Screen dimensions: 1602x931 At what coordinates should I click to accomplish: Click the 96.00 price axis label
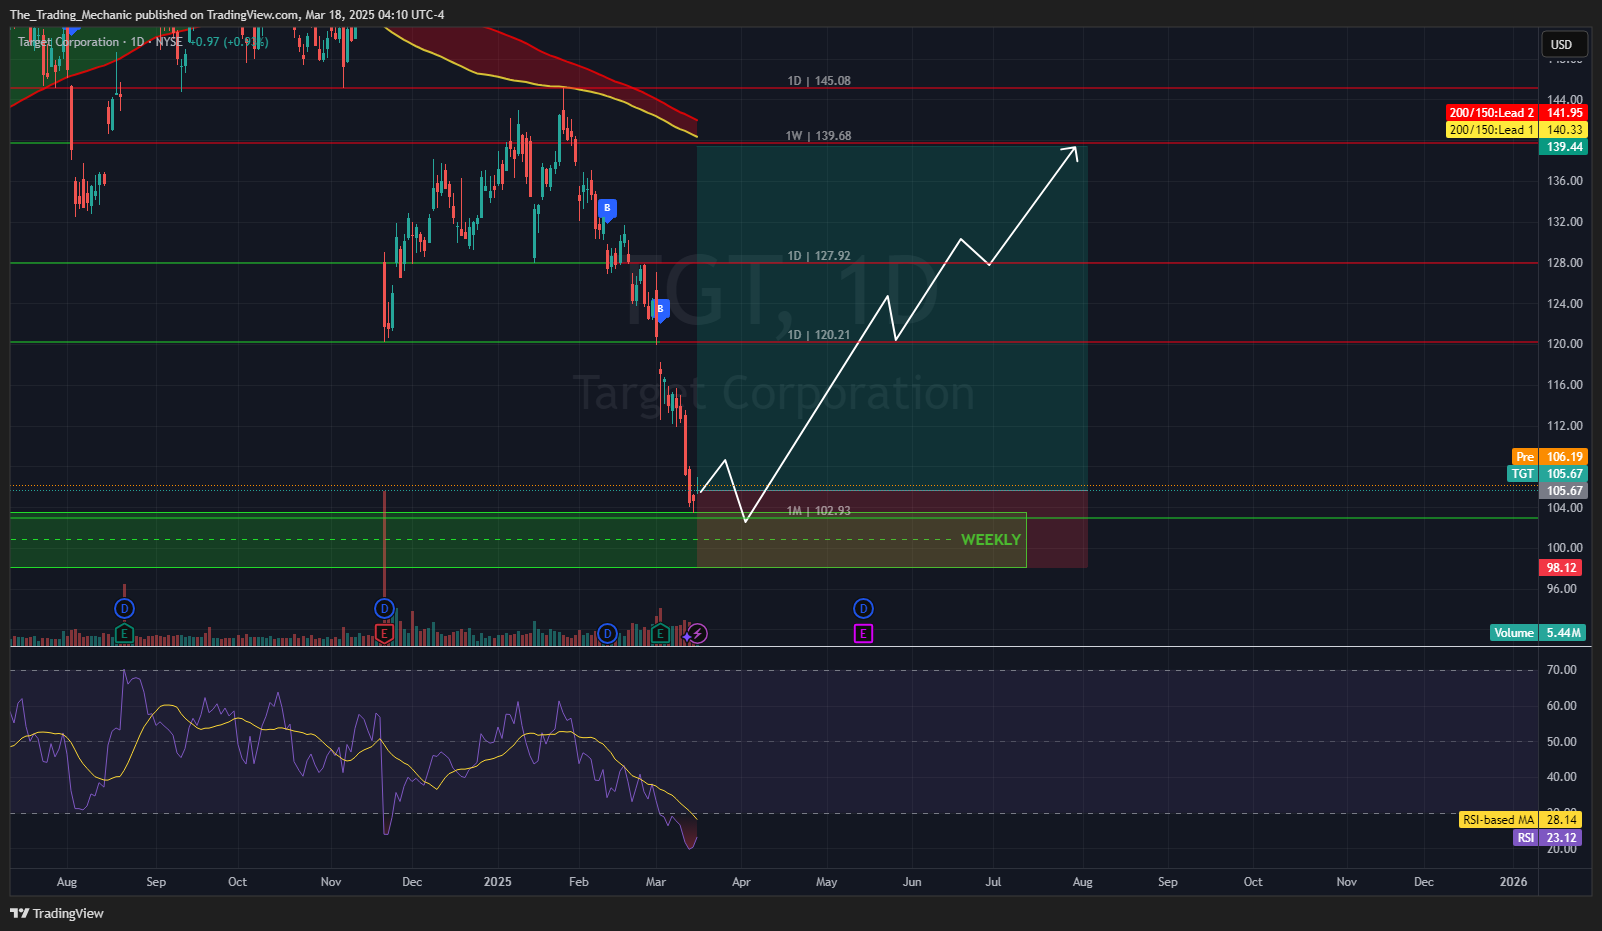pos(1562,589)
